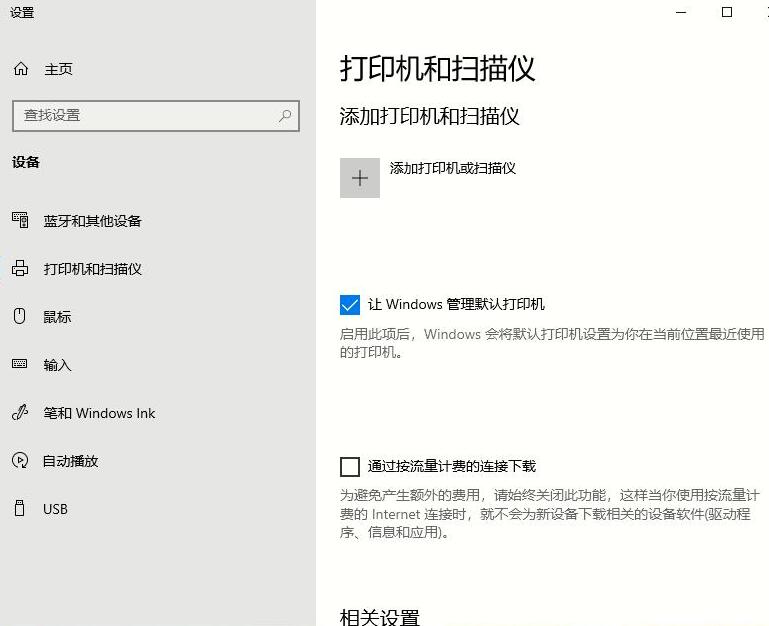Click the 相关设置 heading
The width and height of the screenshot is (769, 626).
pos(380,617)
